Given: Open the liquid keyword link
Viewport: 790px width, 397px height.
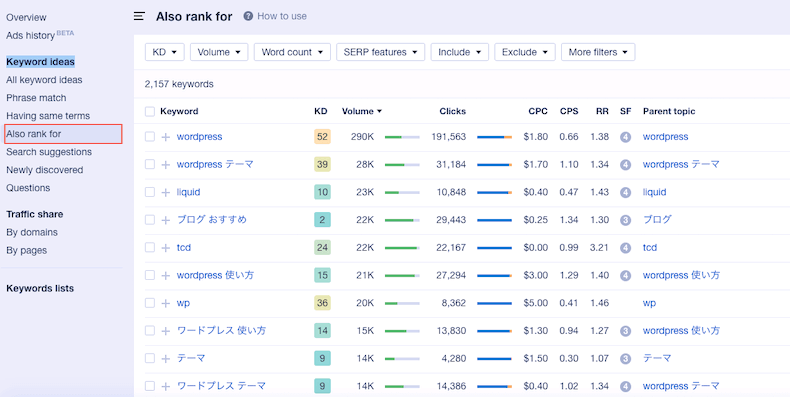Looking at the screenshot, I should (x=188, y=192).
